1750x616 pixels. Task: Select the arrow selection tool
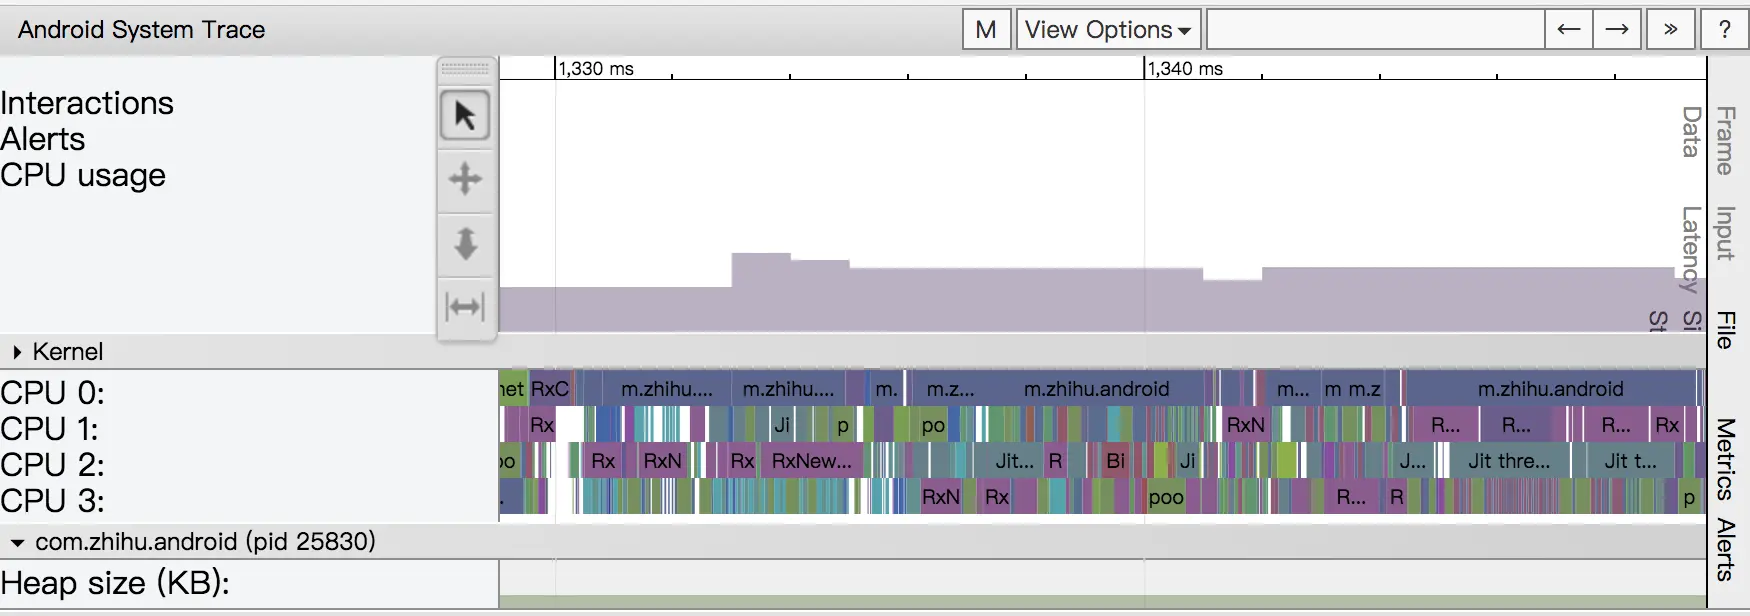pyautogui.click(x=465, y=116)
